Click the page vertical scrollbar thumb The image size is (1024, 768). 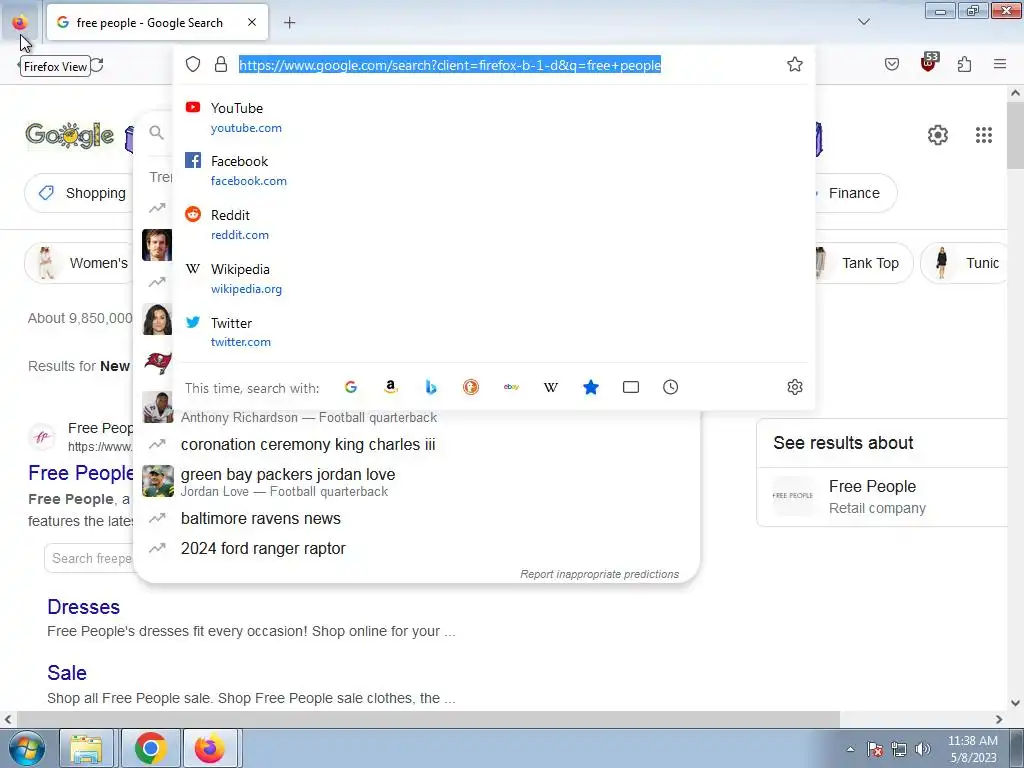click(1015, 135)
